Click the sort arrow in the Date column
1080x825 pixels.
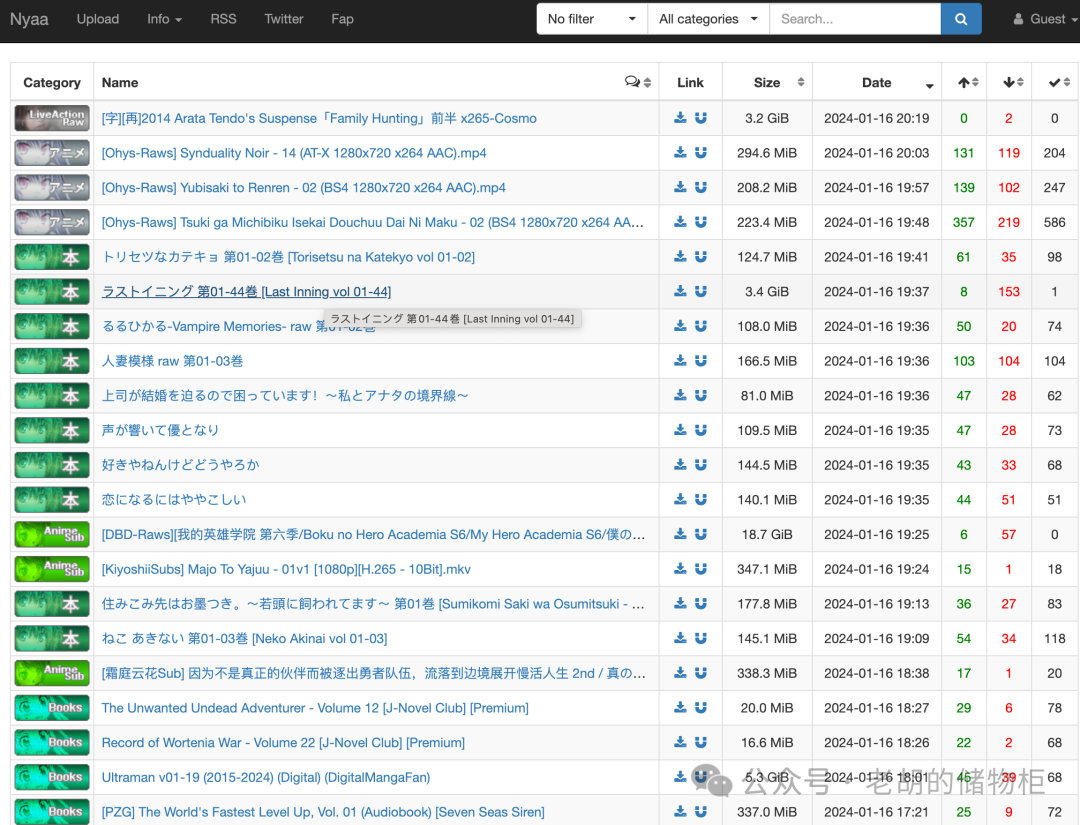pos(930,86)
